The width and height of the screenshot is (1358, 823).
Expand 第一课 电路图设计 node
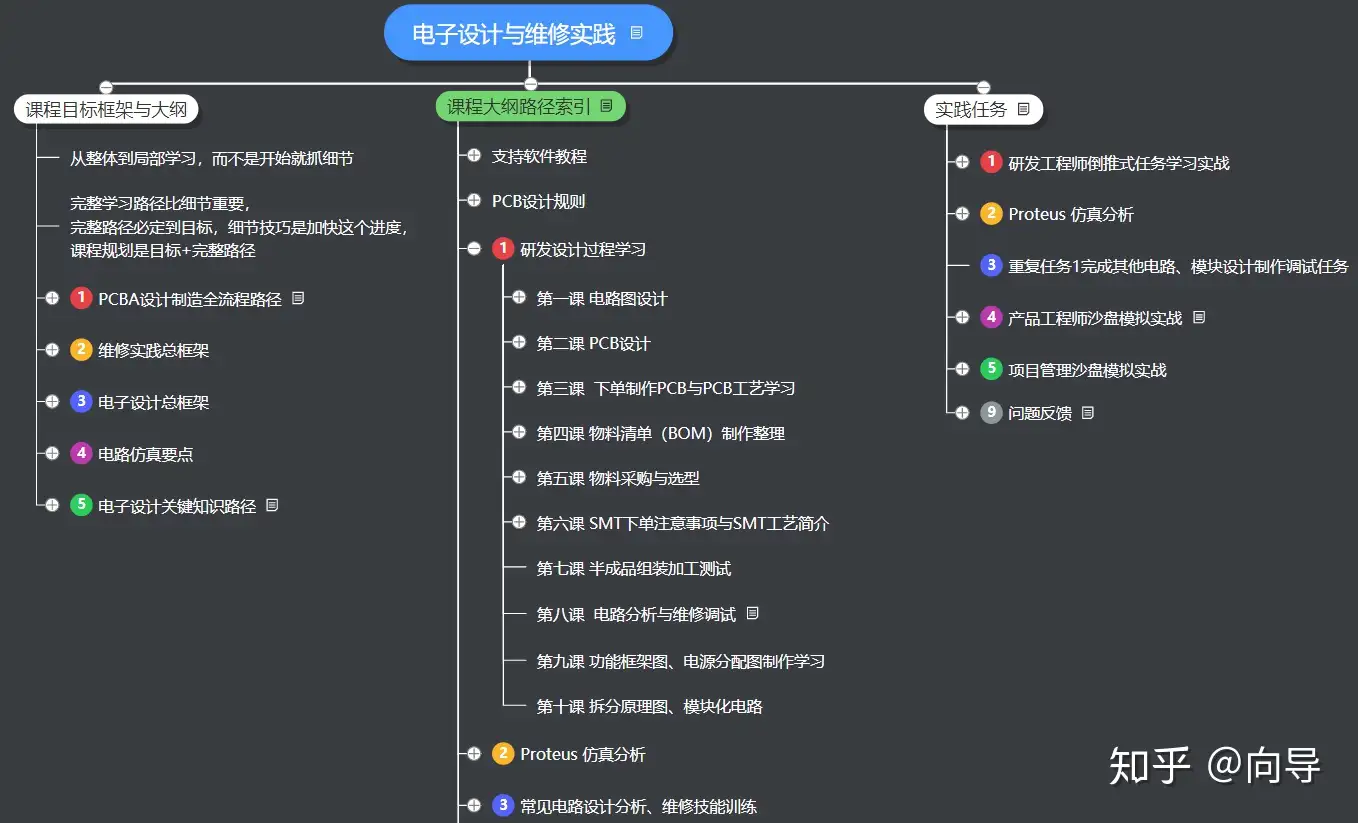point(519,298)
